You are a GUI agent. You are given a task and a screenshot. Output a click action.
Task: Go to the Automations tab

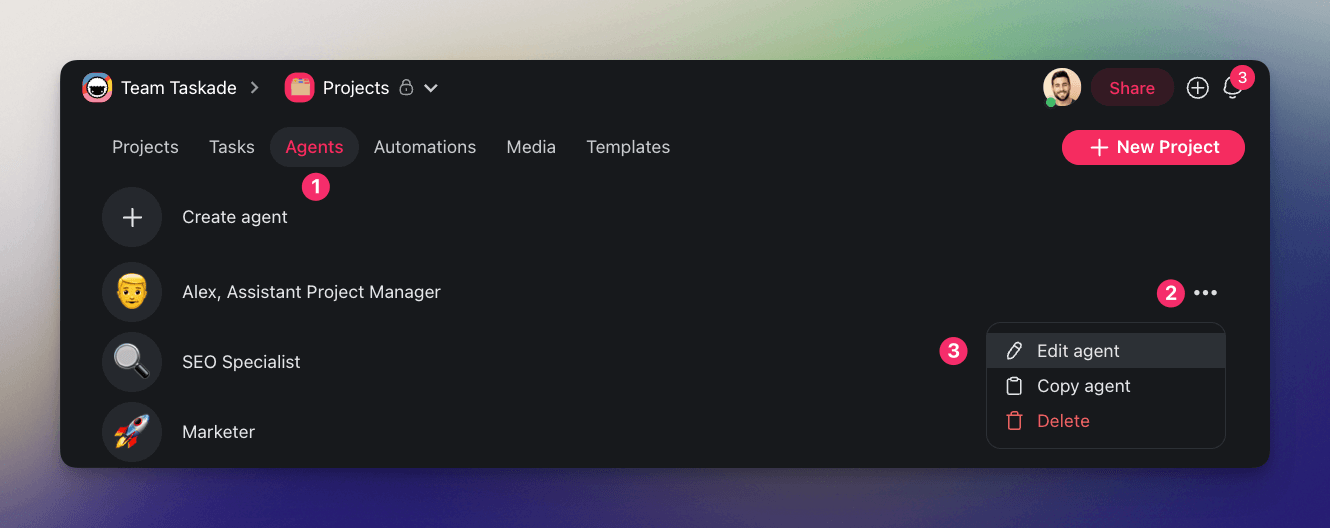click(425, 147)
